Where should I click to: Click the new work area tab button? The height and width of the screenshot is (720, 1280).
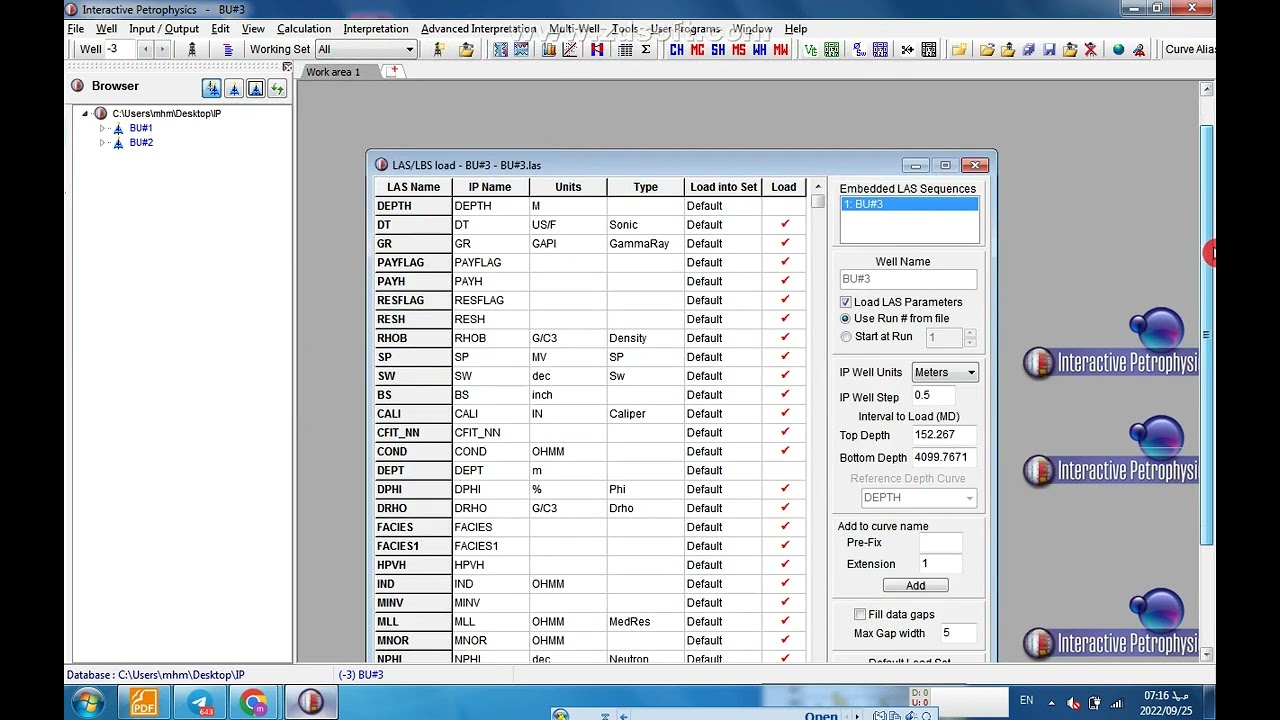point(394,71)
